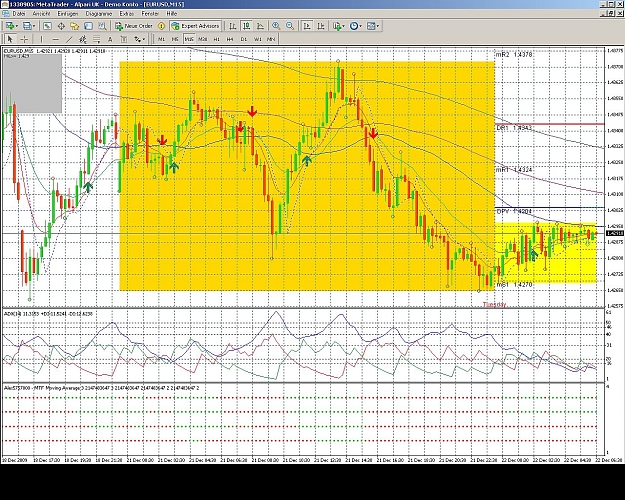
Task: Open the Fenster menu
Action: [x=150, y=14]
